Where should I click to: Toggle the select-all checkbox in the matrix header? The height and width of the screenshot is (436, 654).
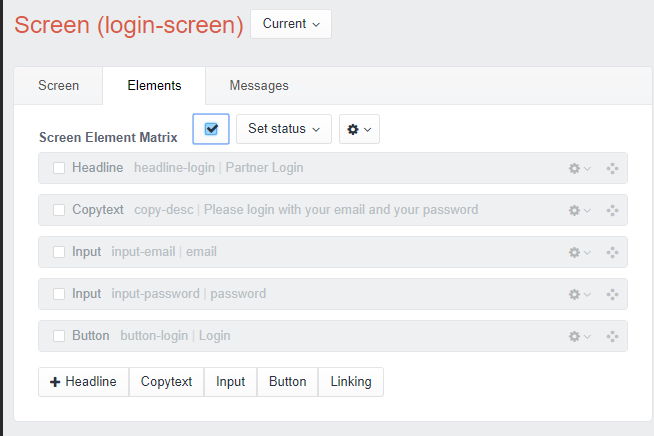(x=211, y=129)
